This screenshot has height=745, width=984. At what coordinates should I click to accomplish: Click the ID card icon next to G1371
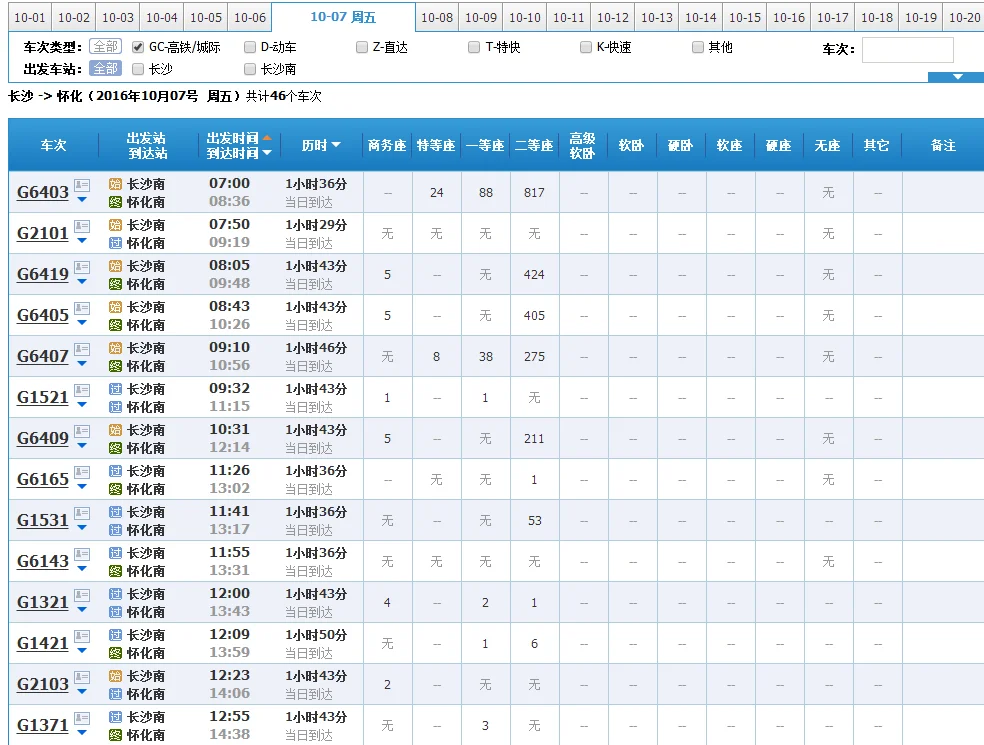81,718
